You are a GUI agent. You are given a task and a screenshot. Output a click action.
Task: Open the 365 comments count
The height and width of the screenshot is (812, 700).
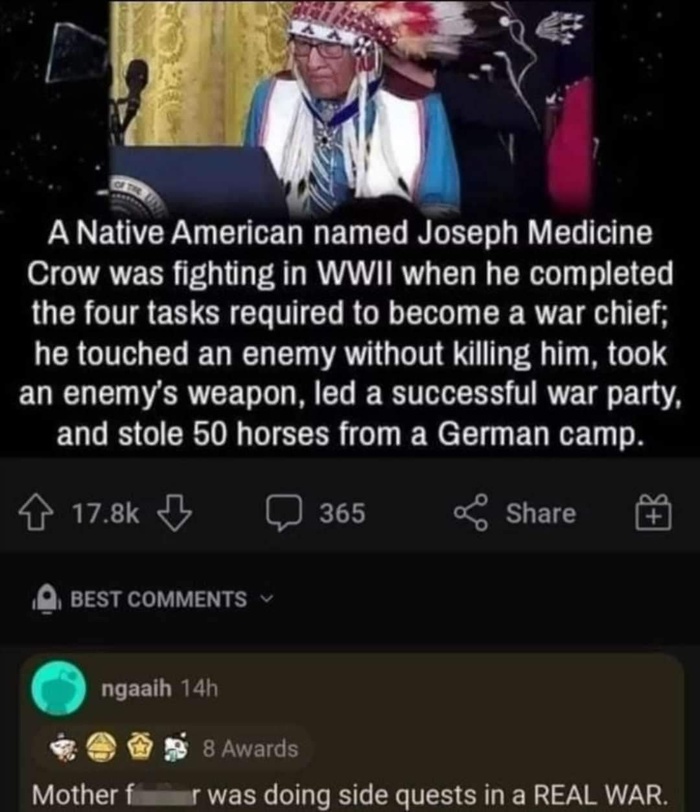pos(342,513)
